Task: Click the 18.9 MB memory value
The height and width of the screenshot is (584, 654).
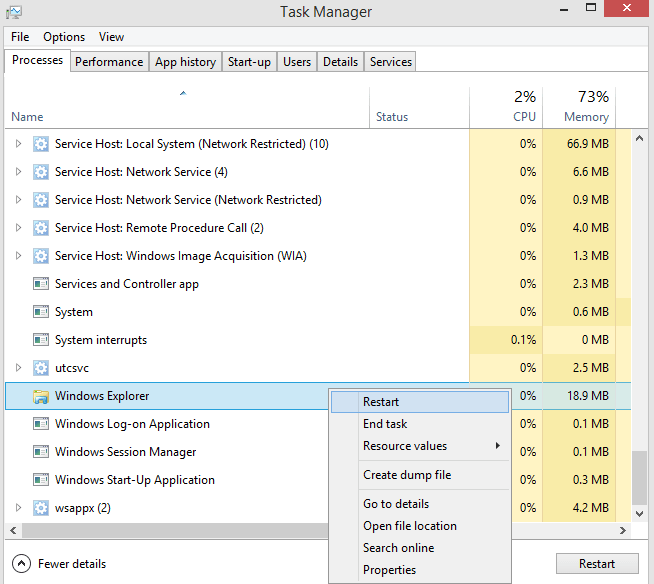Action: click(x=588, y=395)
